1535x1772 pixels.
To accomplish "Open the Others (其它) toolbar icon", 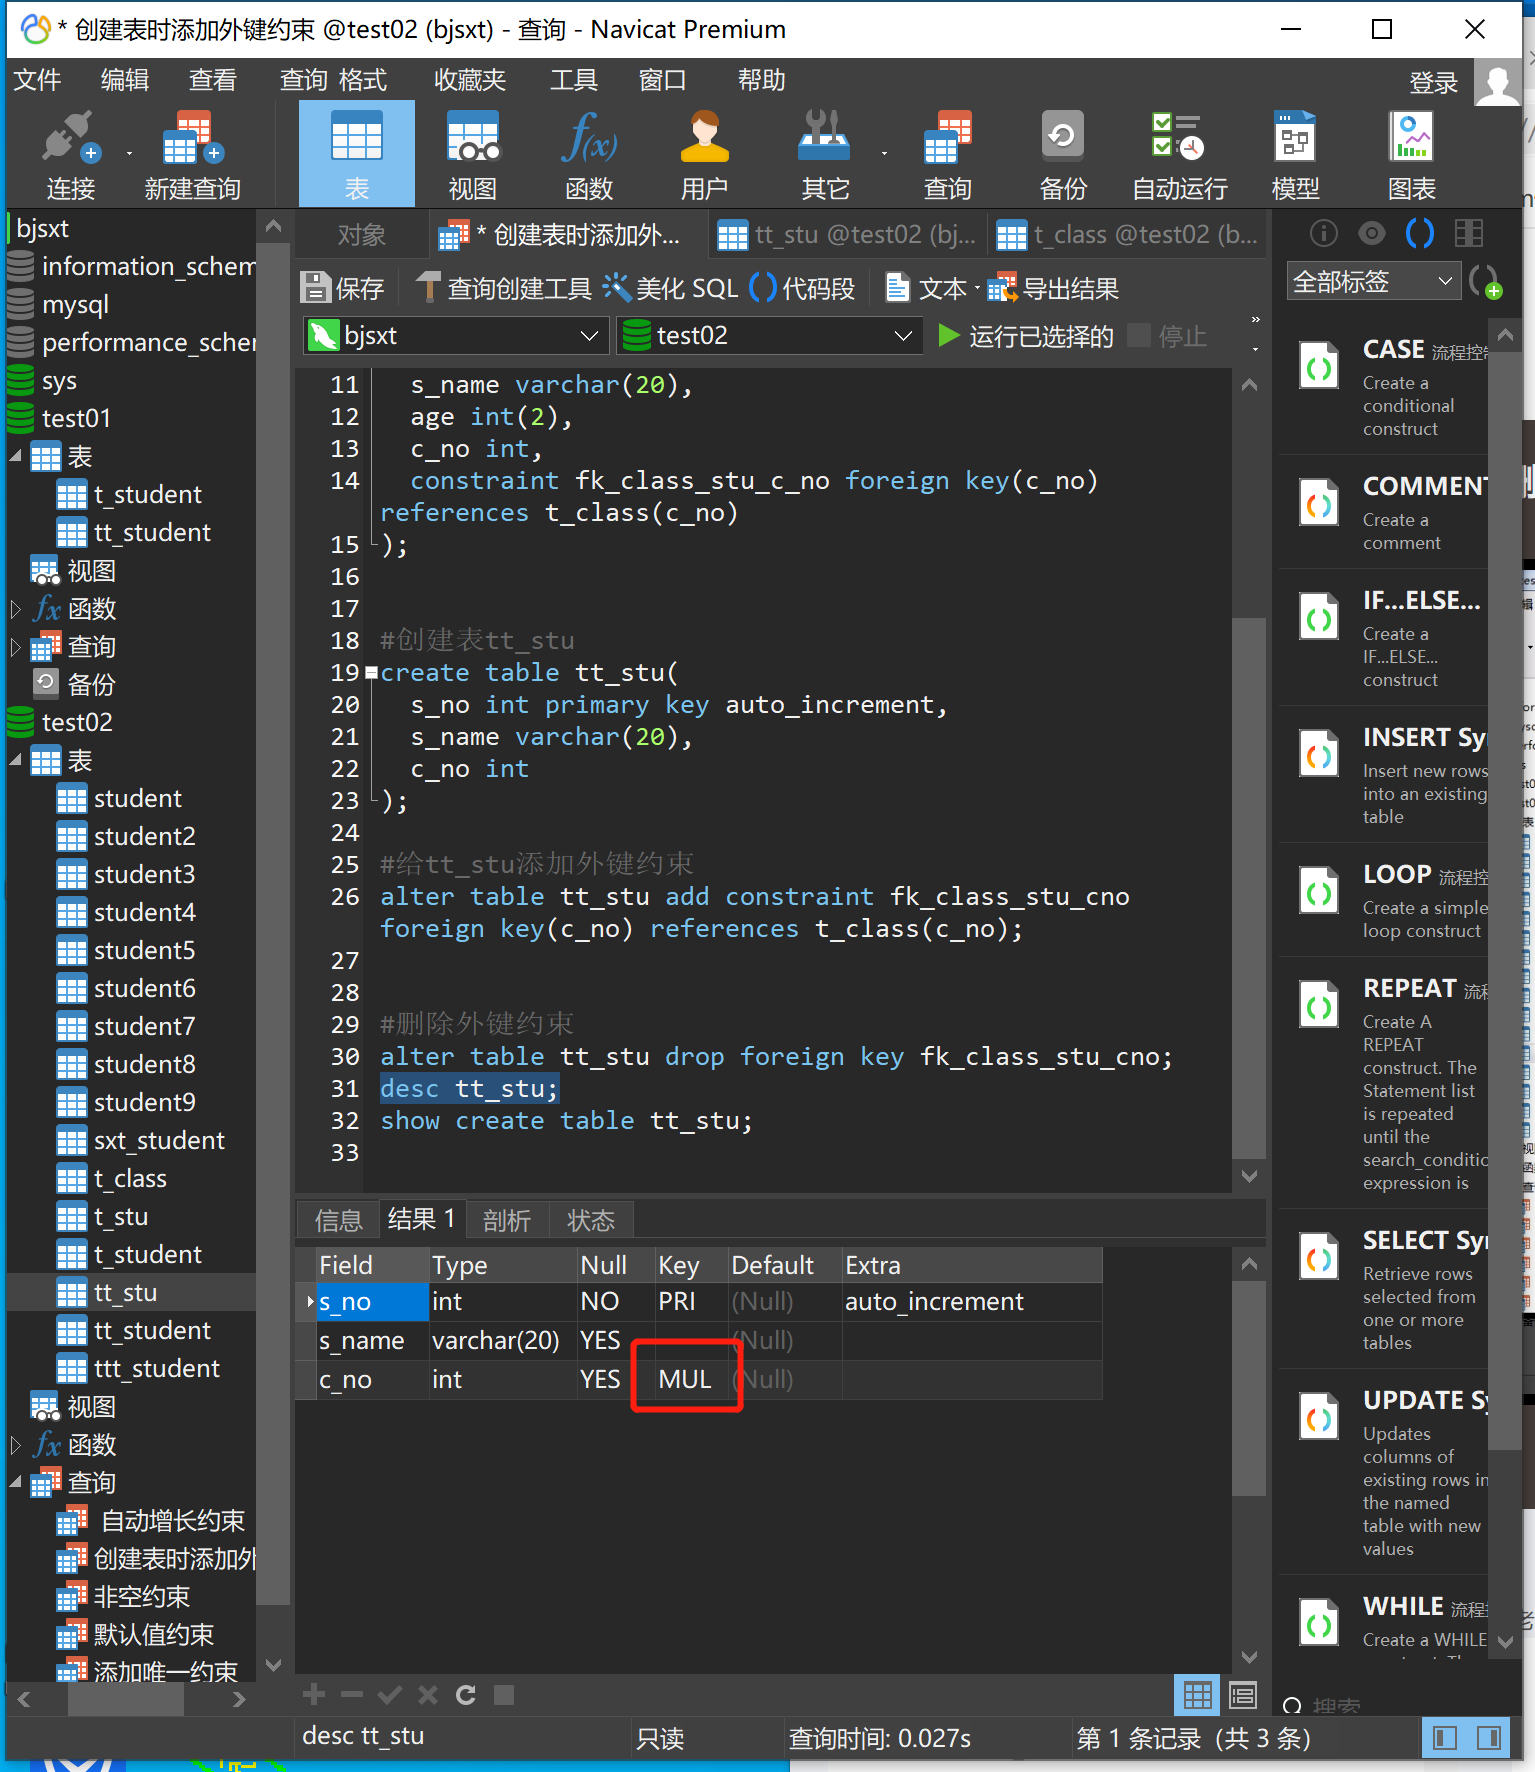I will [825, 155].
